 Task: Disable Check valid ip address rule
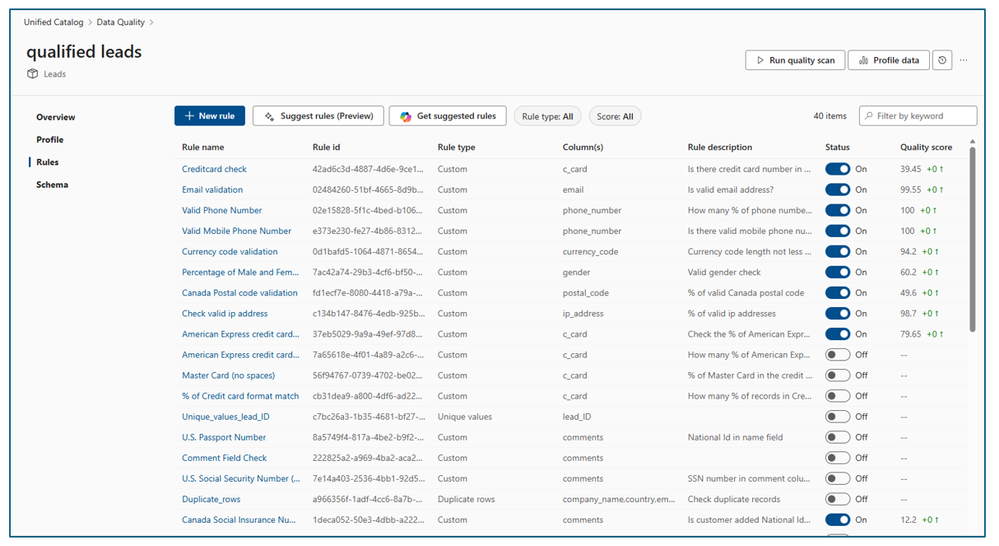(x=837, y=313)
